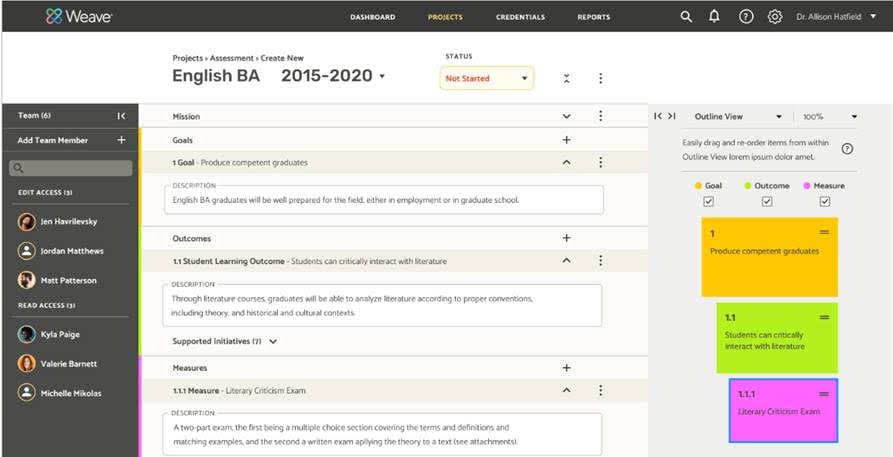Uncheck the Outcome checkbox in outline legend
893x457 pixels.
(x=767, y=201)
